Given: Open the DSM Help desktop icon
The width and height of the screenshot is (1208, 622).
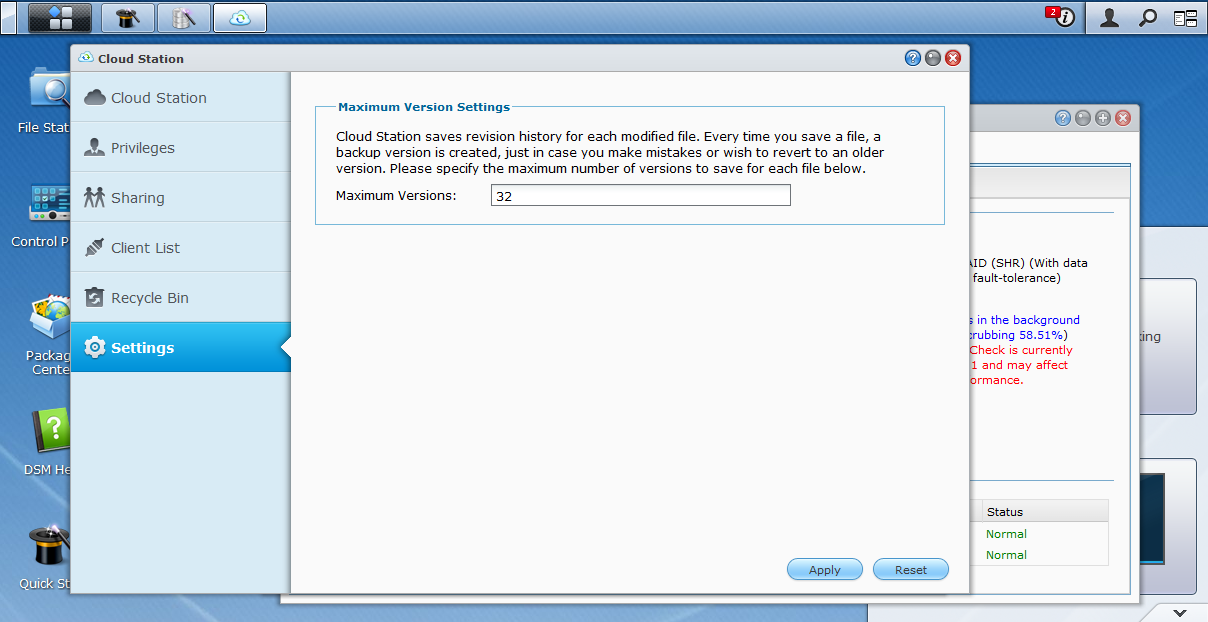Looking at the screenshot, I should [47, 442].
